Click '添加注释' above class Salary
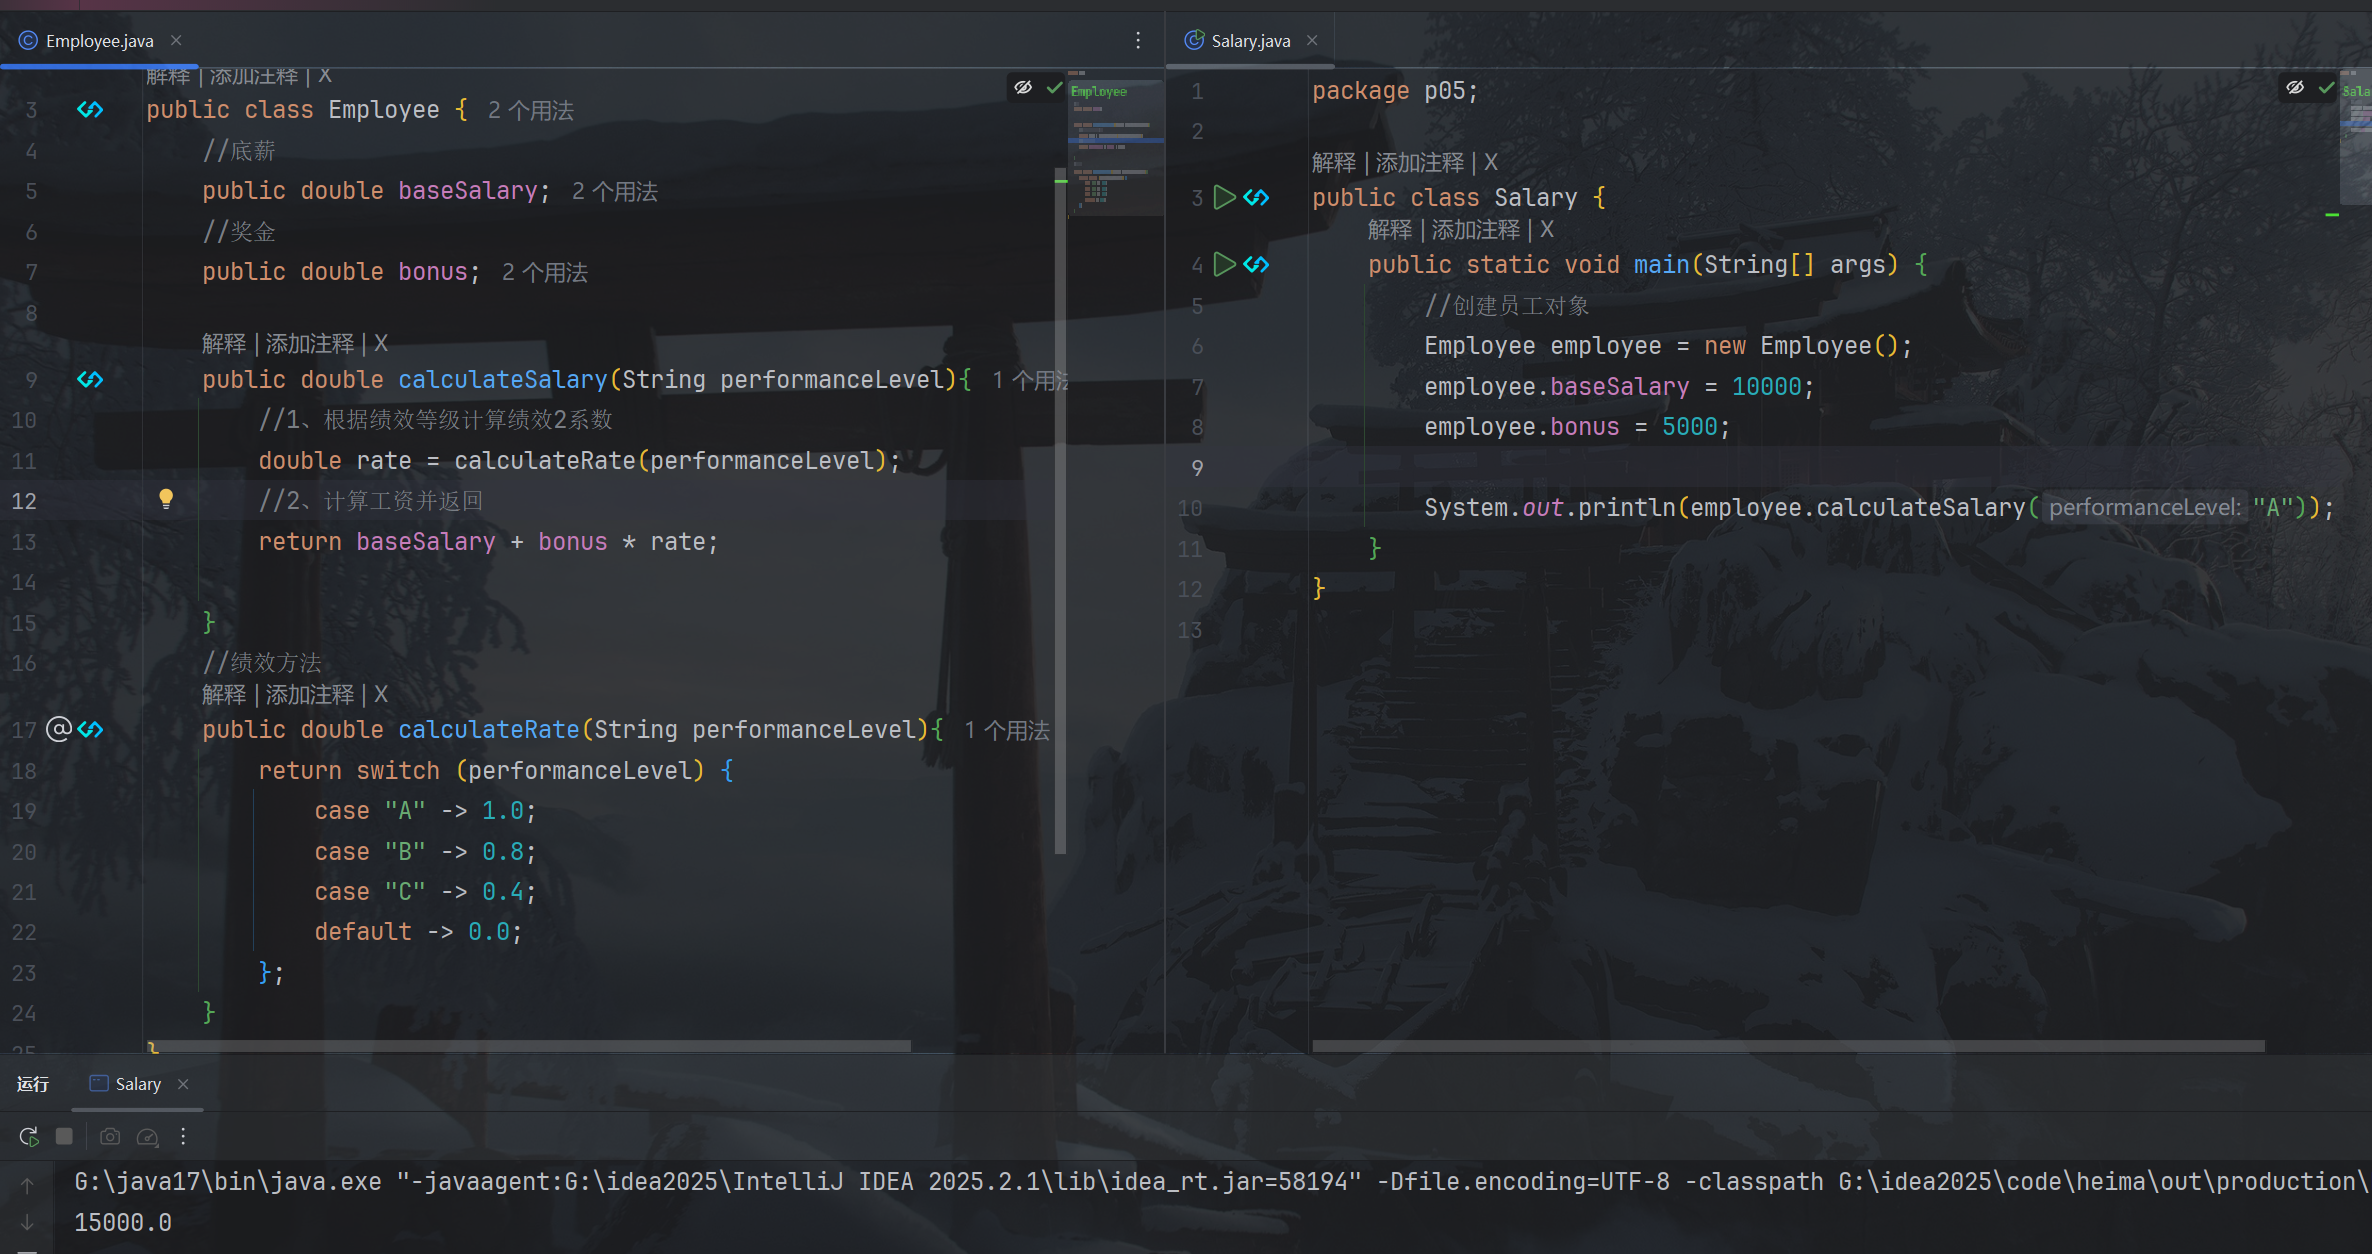 pyautogui.click(x=1419, y=163)
